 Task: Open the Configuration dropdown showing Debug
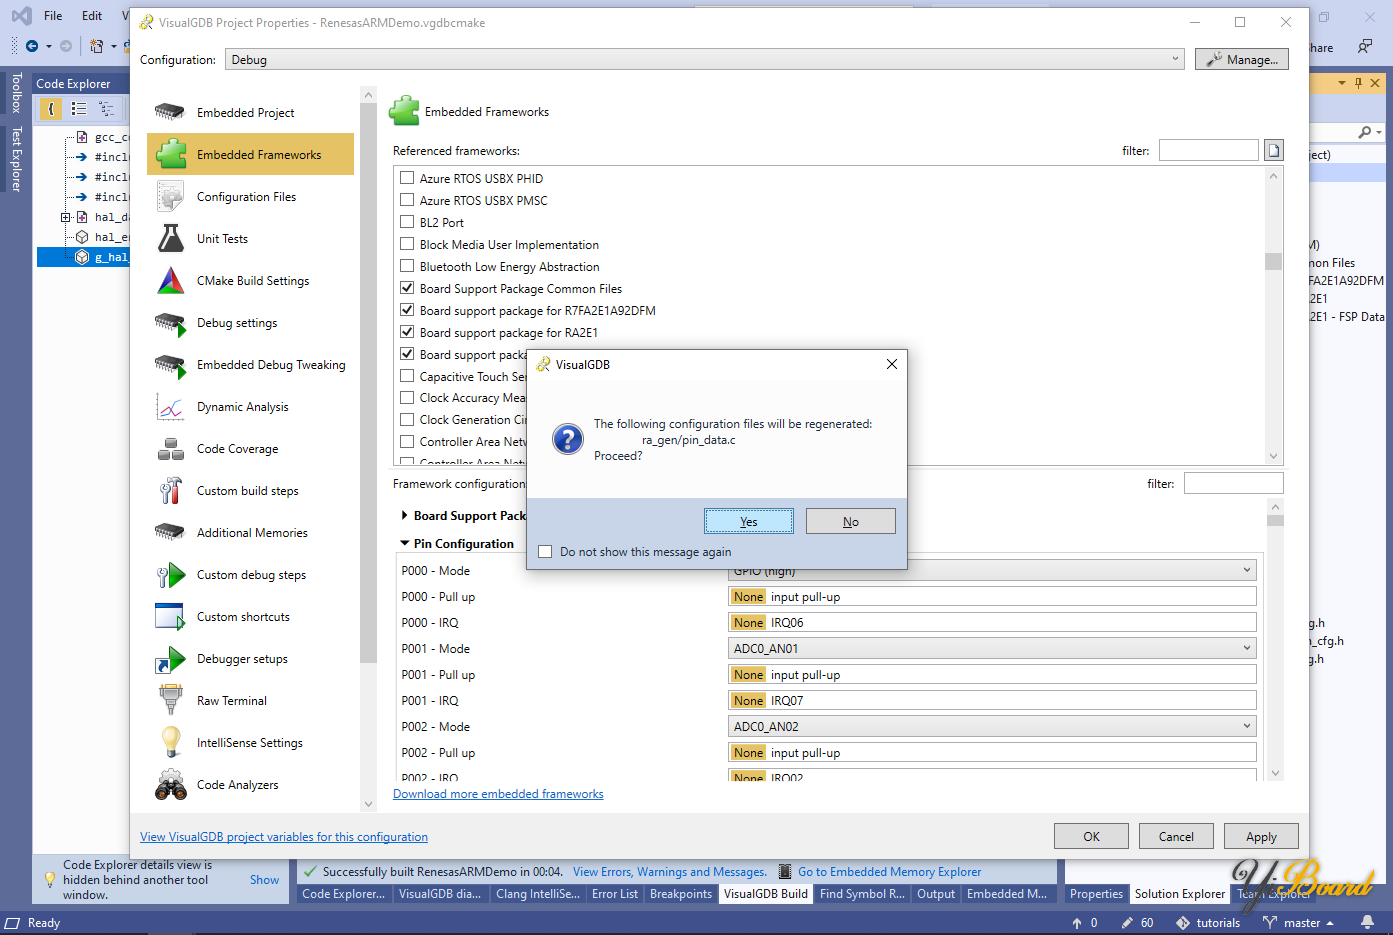tap(704, 60)
